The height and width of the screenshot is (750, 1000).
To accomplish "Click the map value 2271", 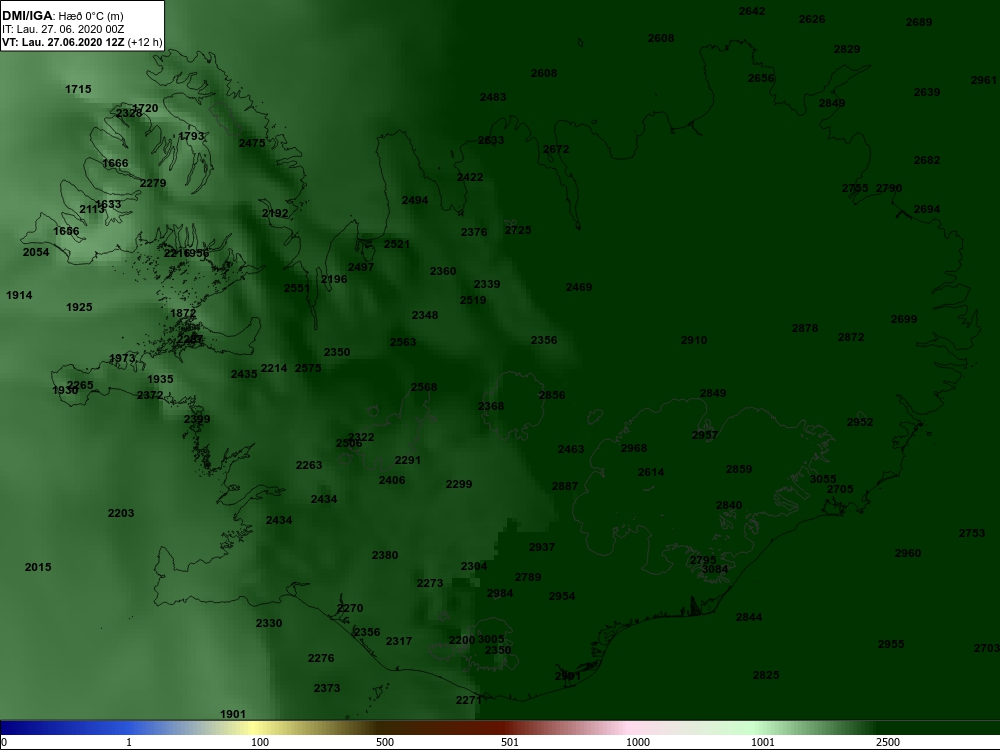I will [469, 700].
